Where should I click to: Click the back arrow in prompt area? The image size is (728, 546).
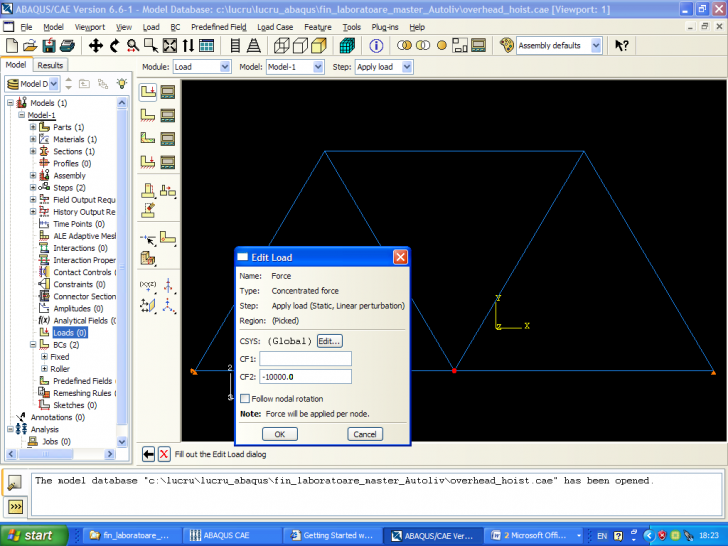148,454
